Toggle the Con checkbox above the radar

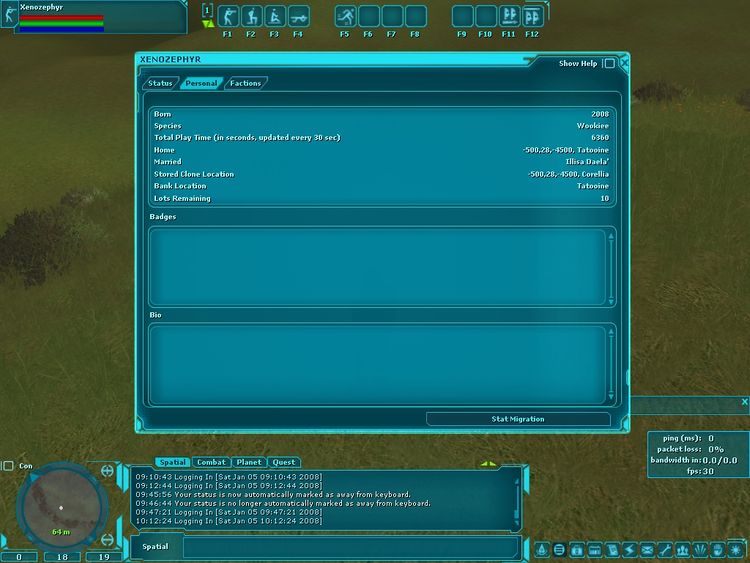pyautogui.click(x=9, y=466)
